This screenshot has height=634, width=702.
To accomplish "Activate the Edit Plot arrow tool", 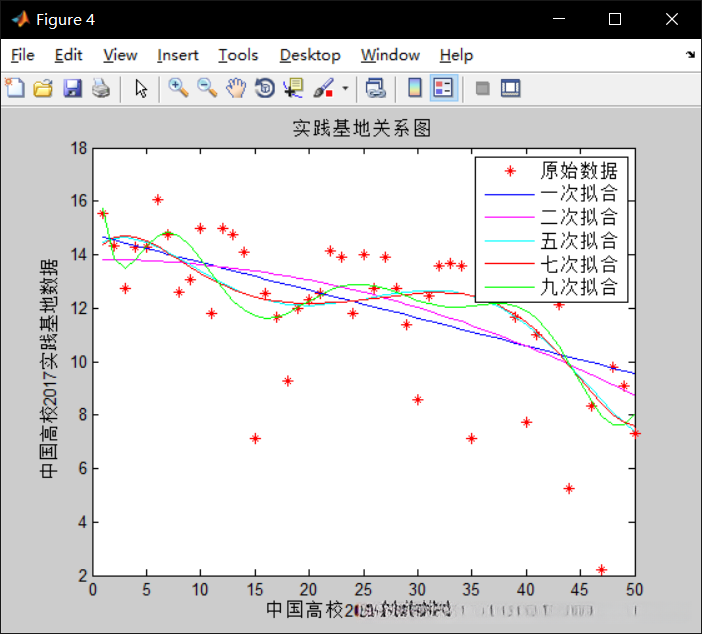I will pyautogui.click(x=141, y=88).
